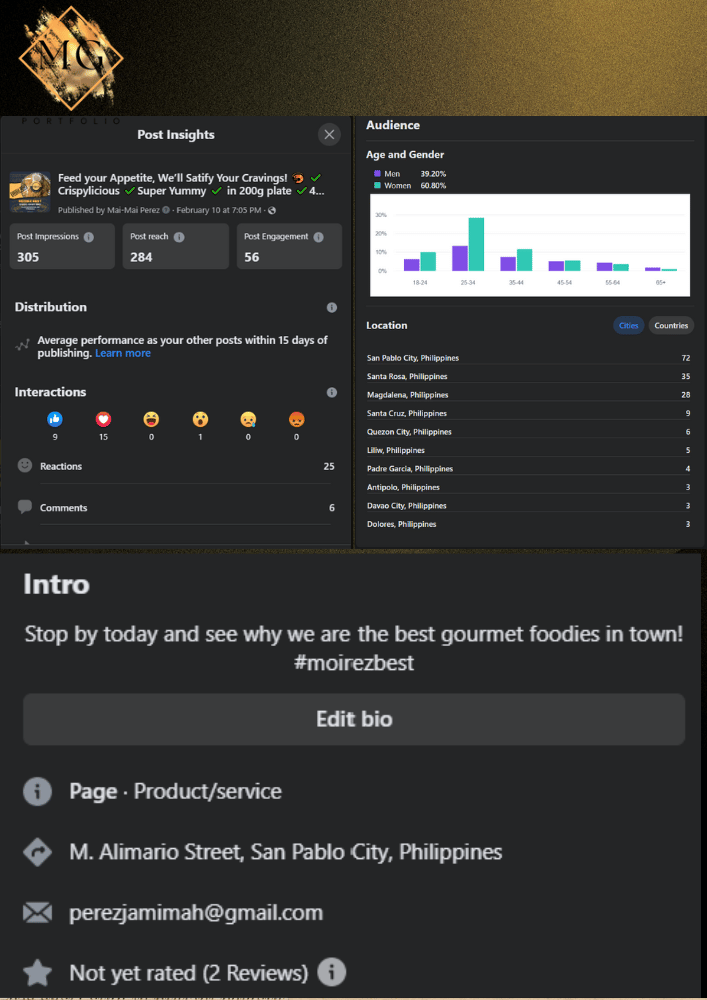The width and height of the screenshot is (707, 1000).
Task: Click the Wow reaction emoji
Action: (x=200, y=420)
